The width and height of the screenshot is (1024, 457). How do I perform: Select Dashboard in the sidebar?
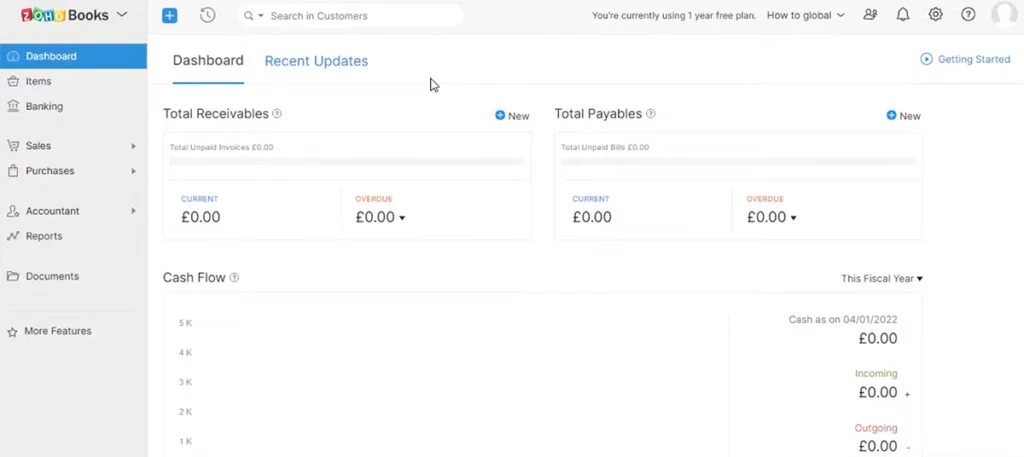(x=73, y=56)
